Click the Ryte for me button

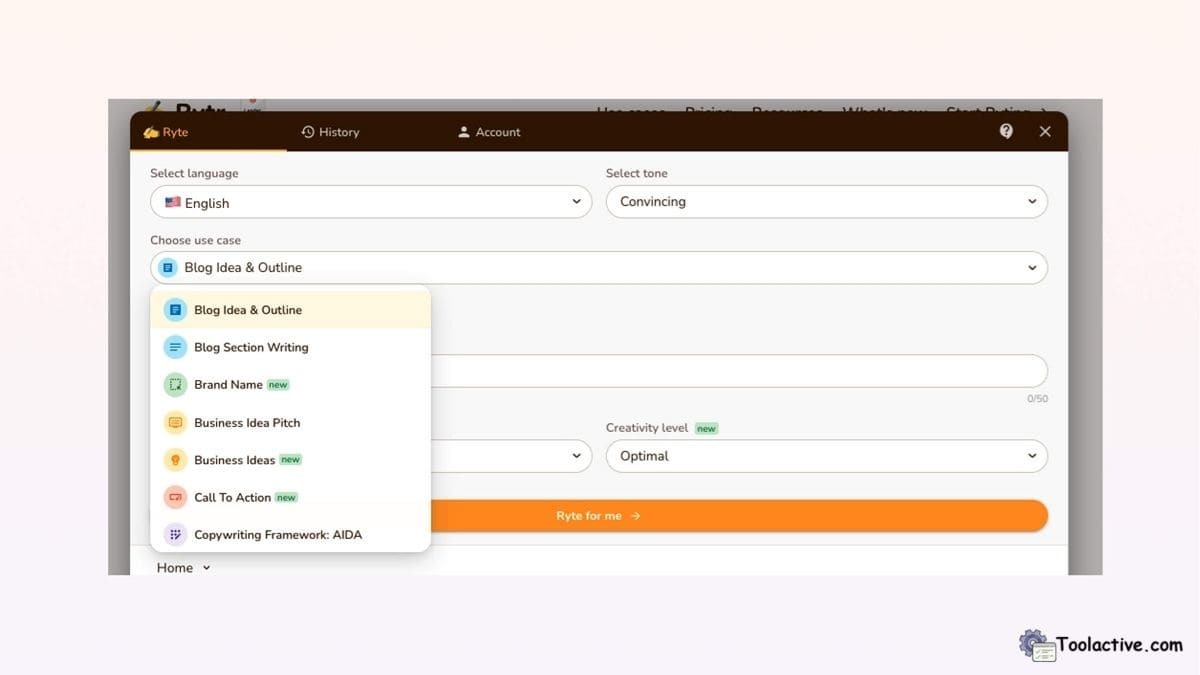point(598,515)
